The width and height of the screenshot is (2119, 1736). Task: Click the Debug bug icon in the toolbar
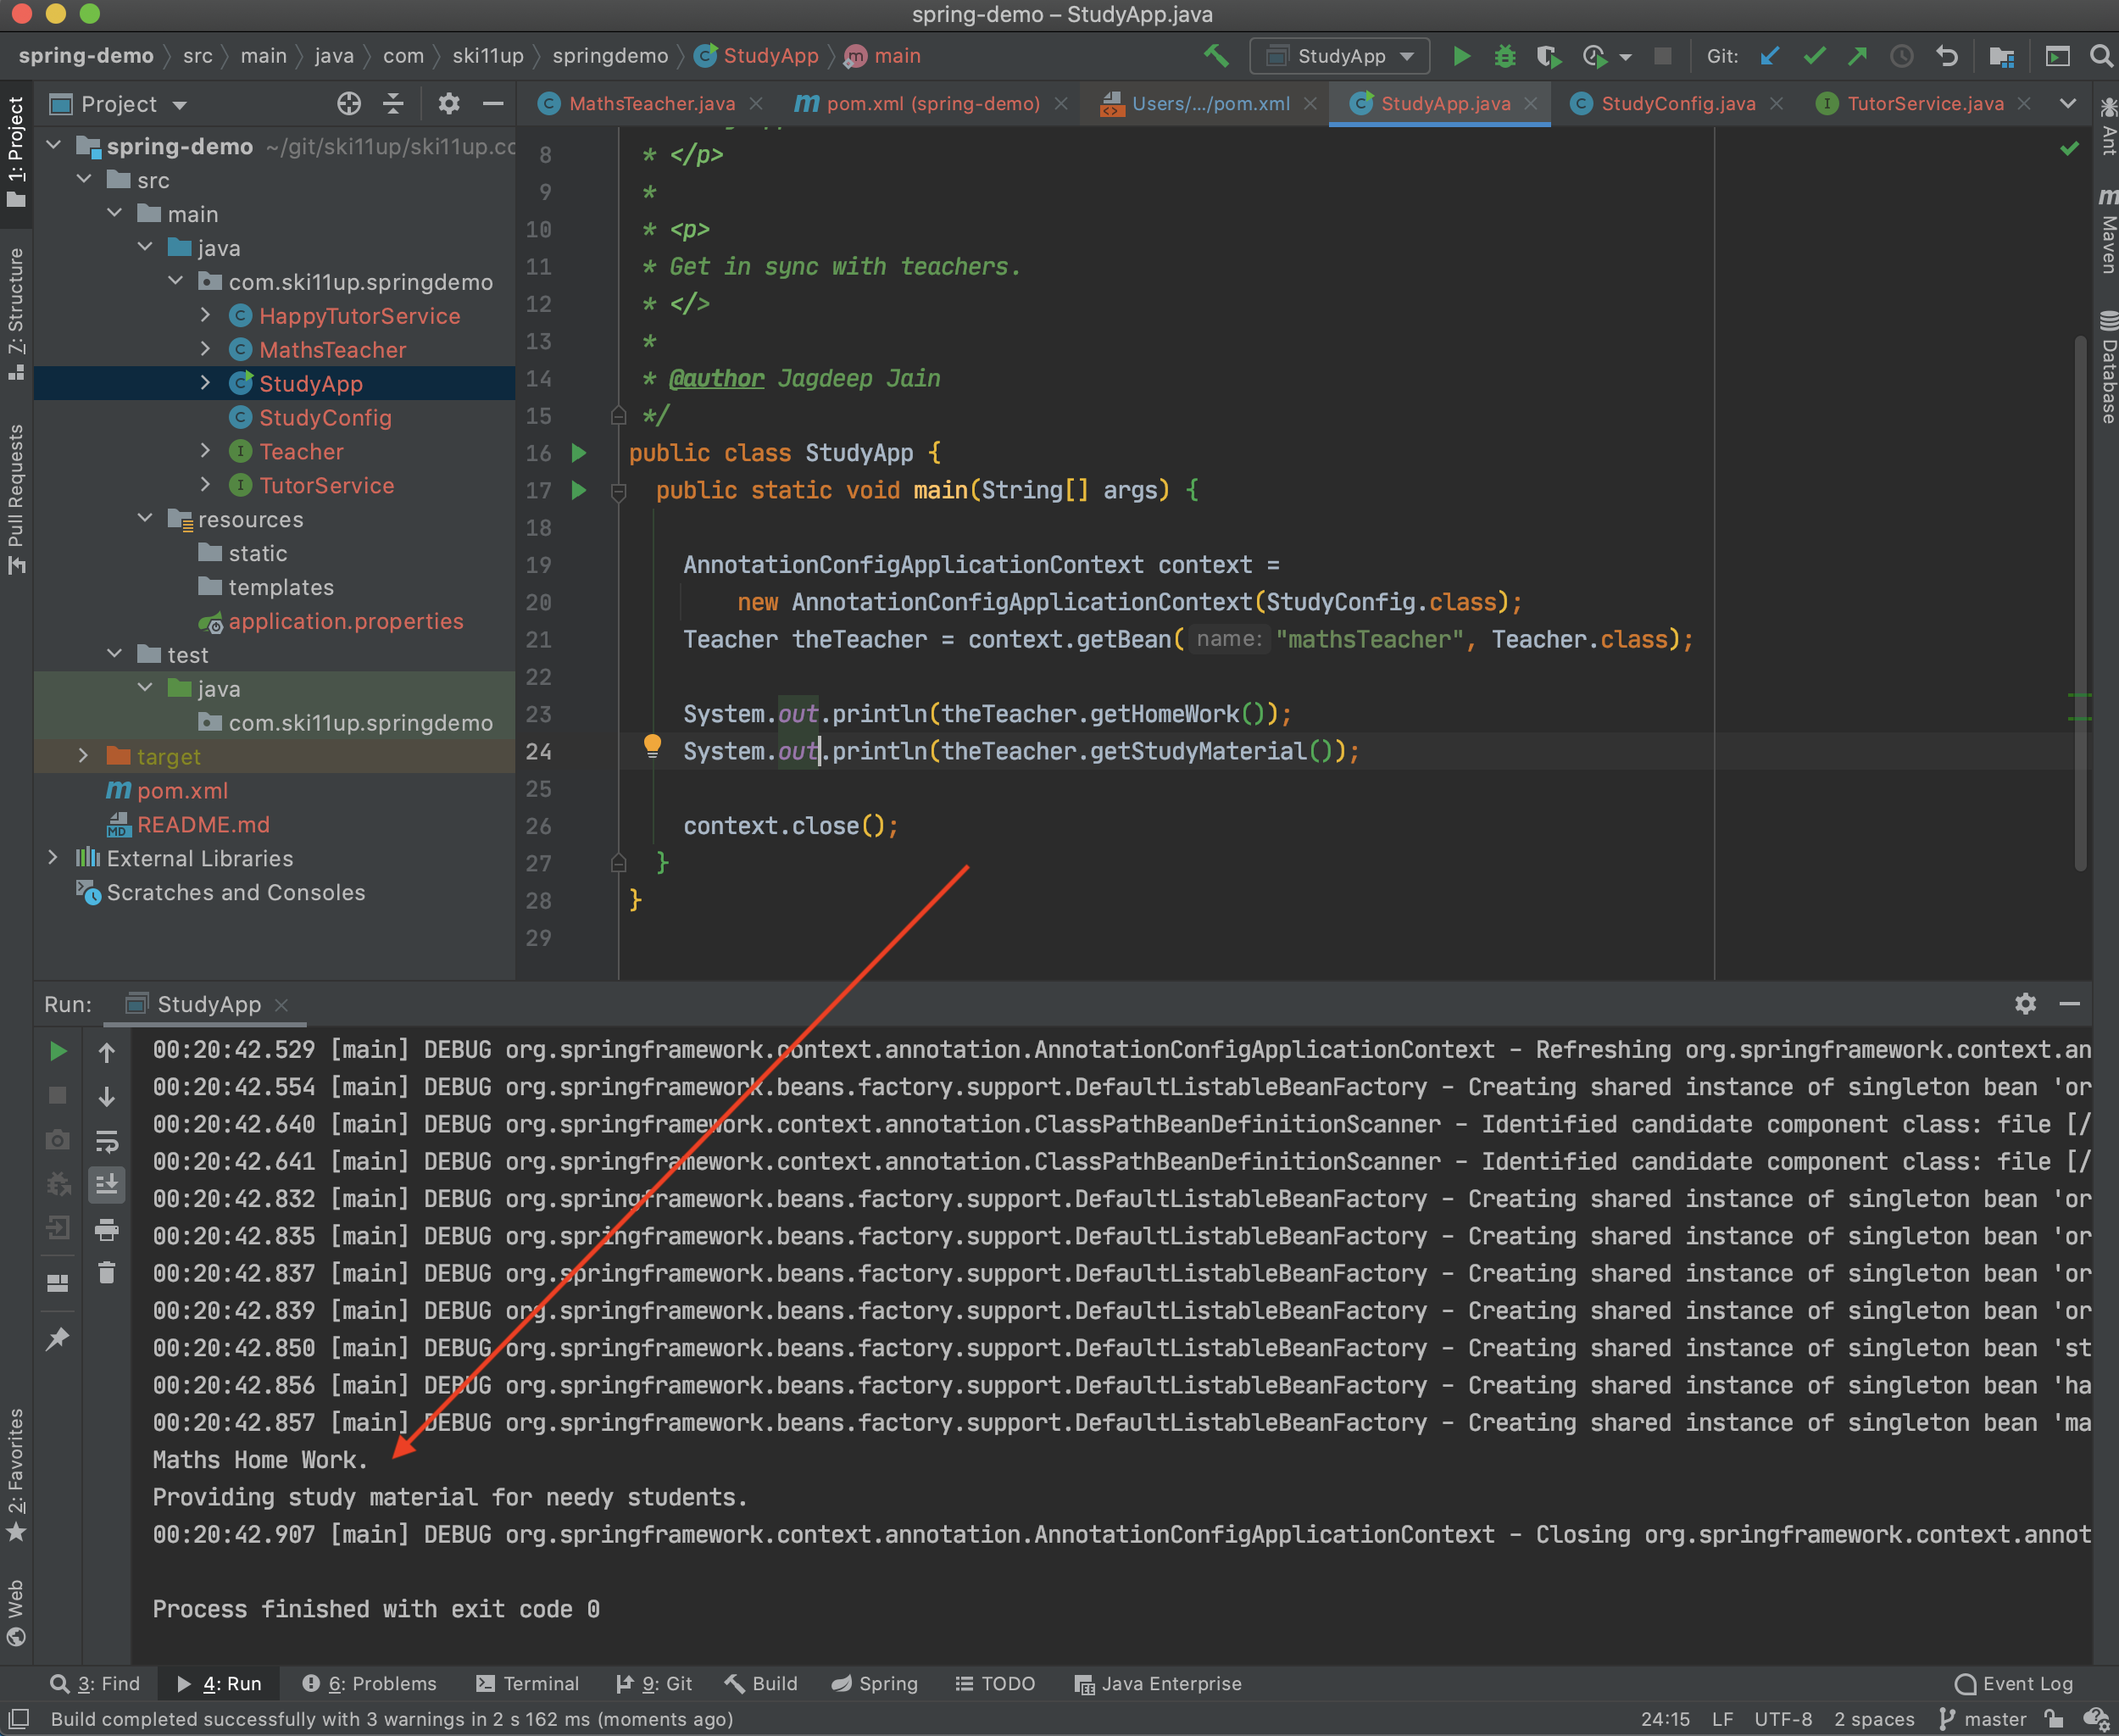(1504, 56)
